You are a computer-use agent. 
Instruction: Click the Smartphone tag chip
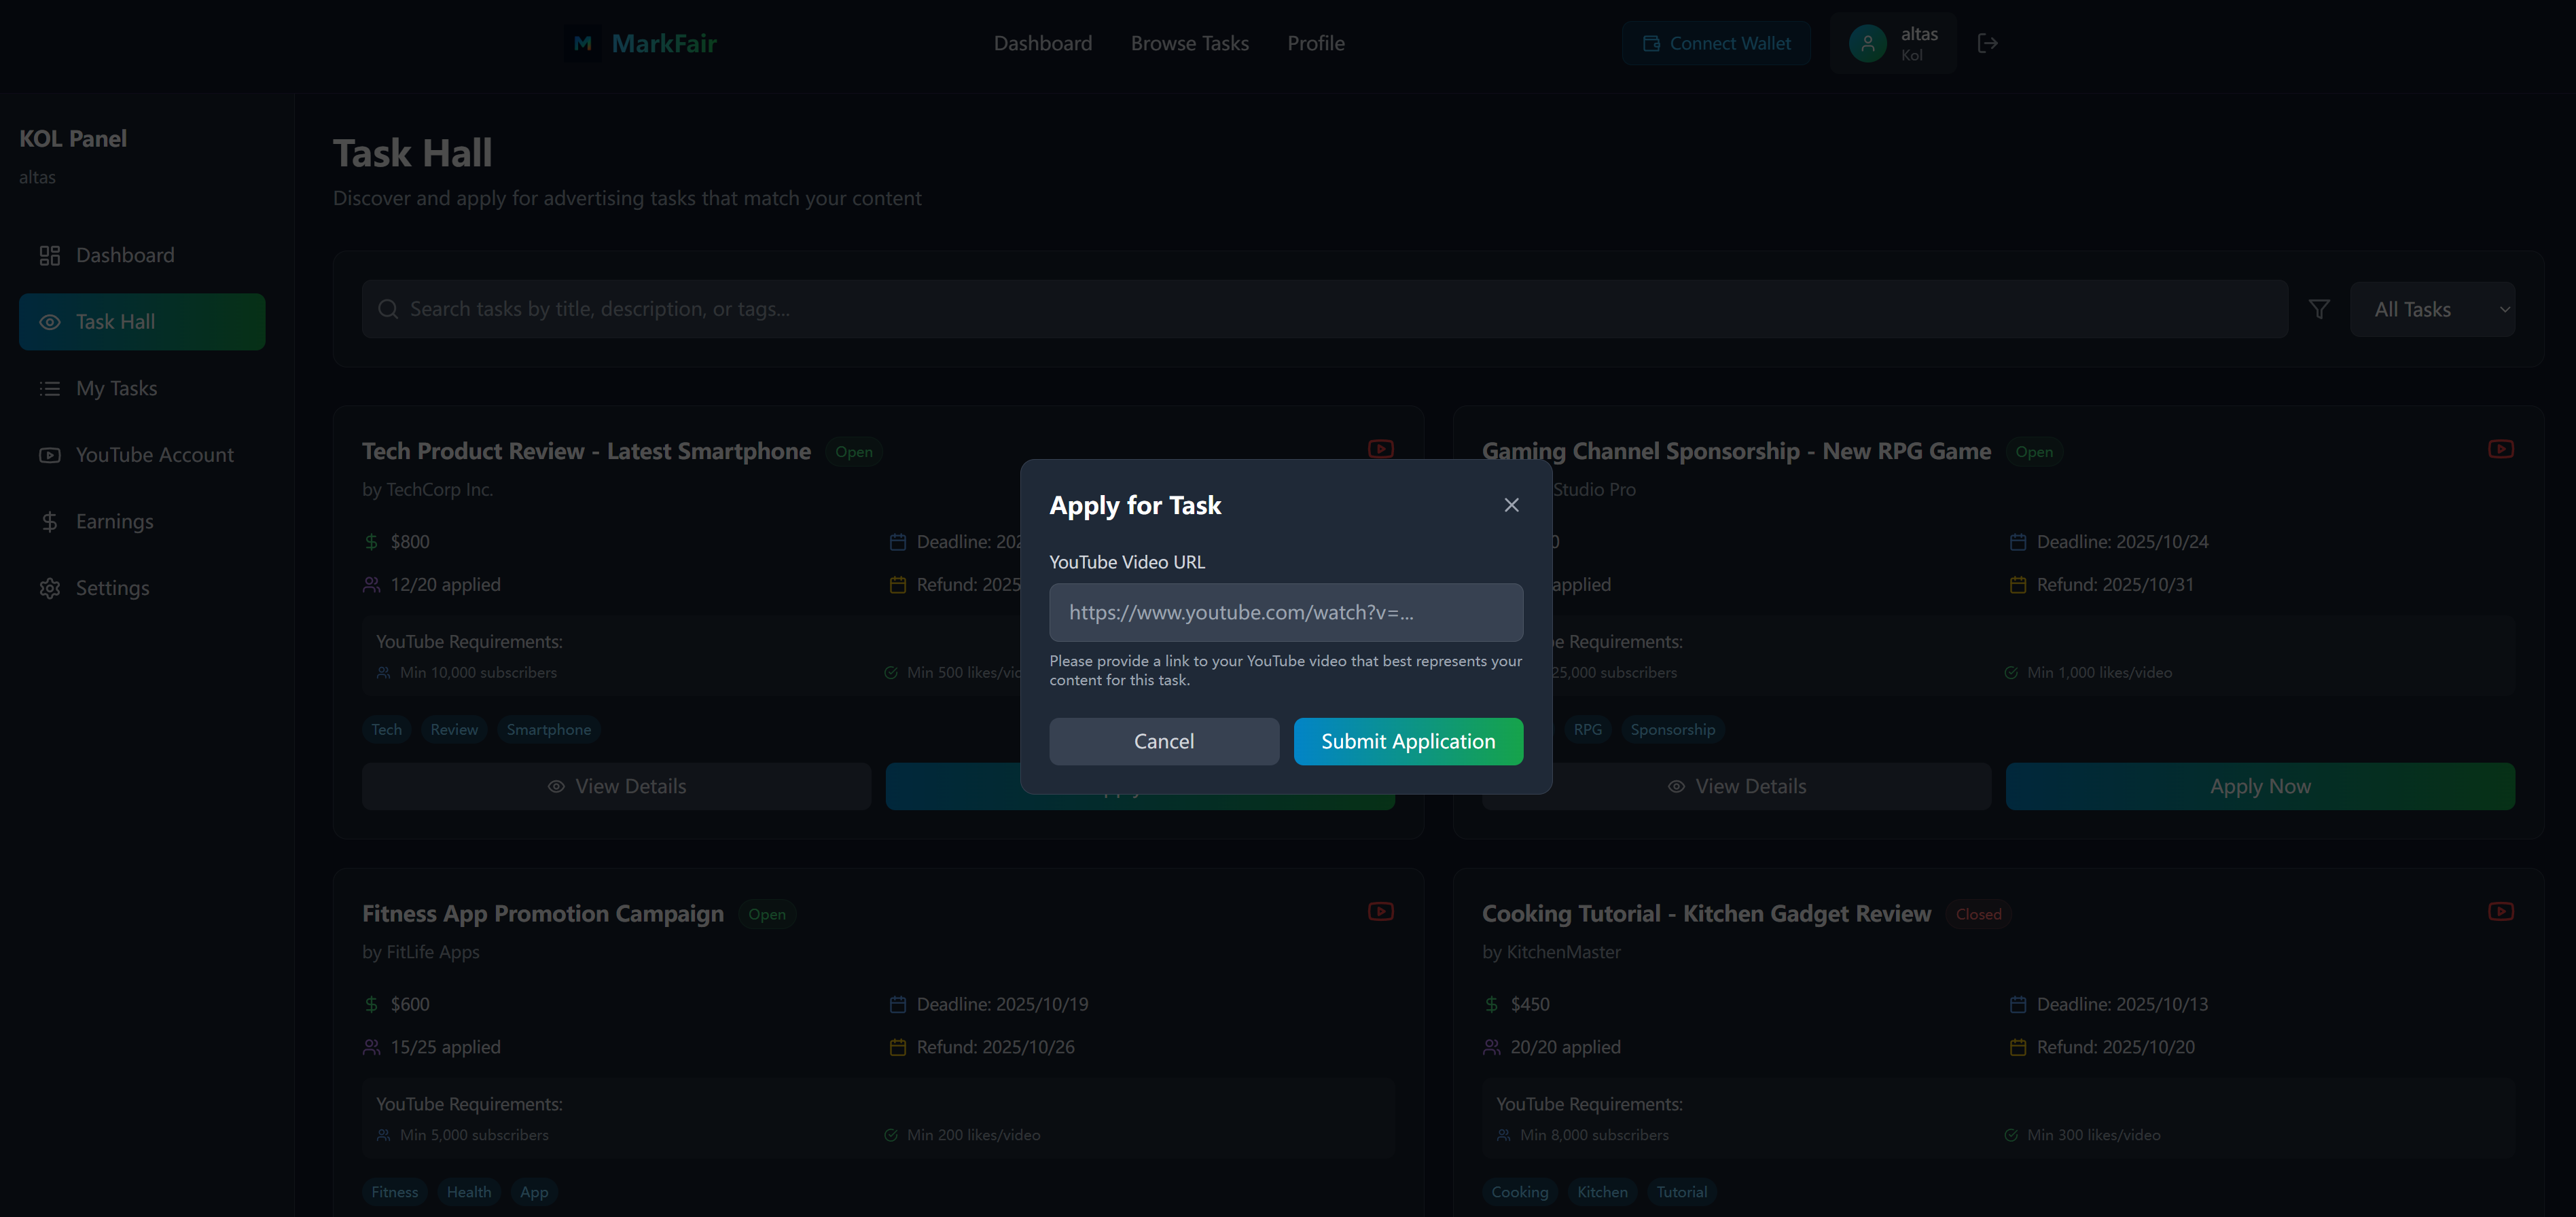coord(548,729)
